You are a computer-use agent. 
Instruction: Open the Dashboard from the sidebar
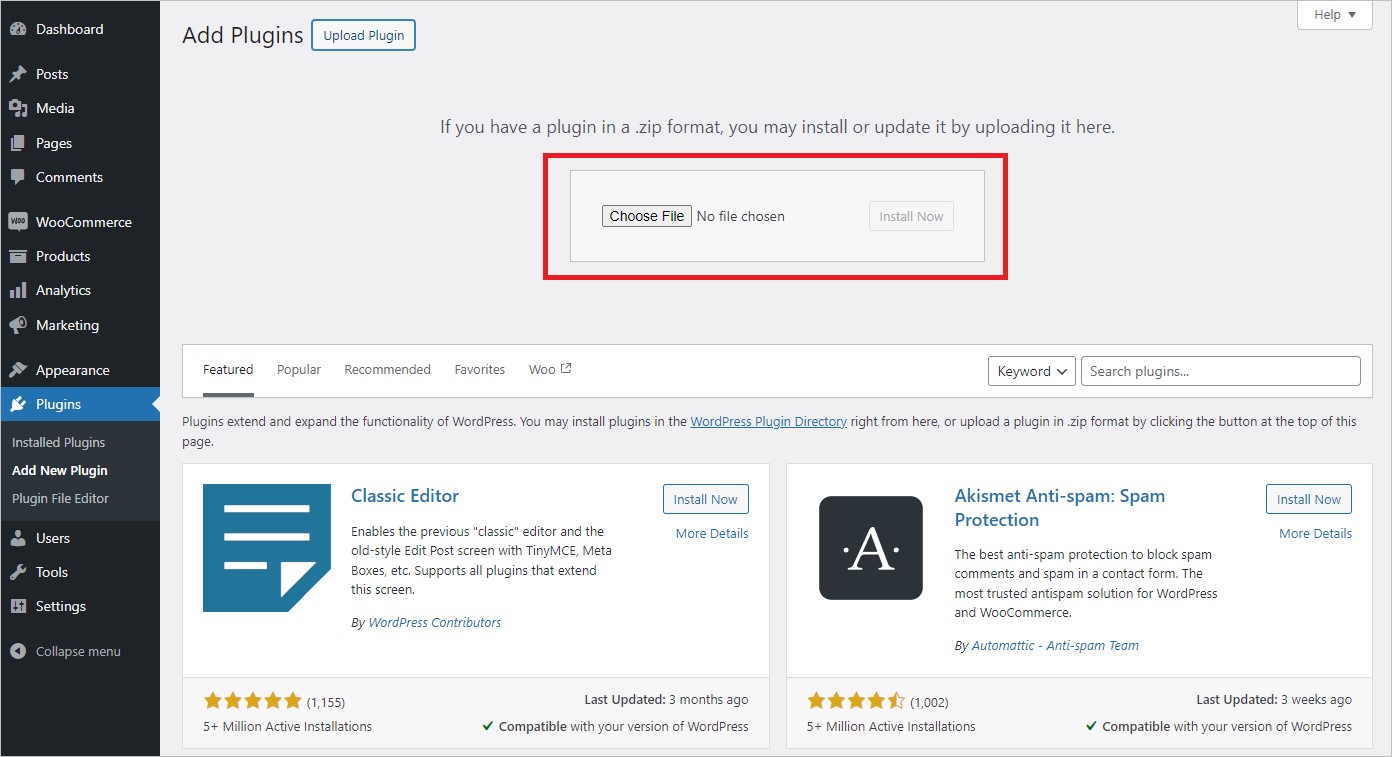21,28
